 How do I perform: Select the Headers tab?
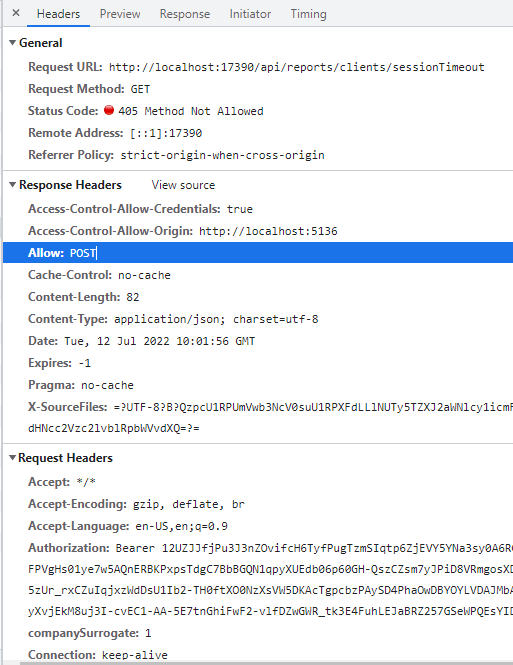59,14
